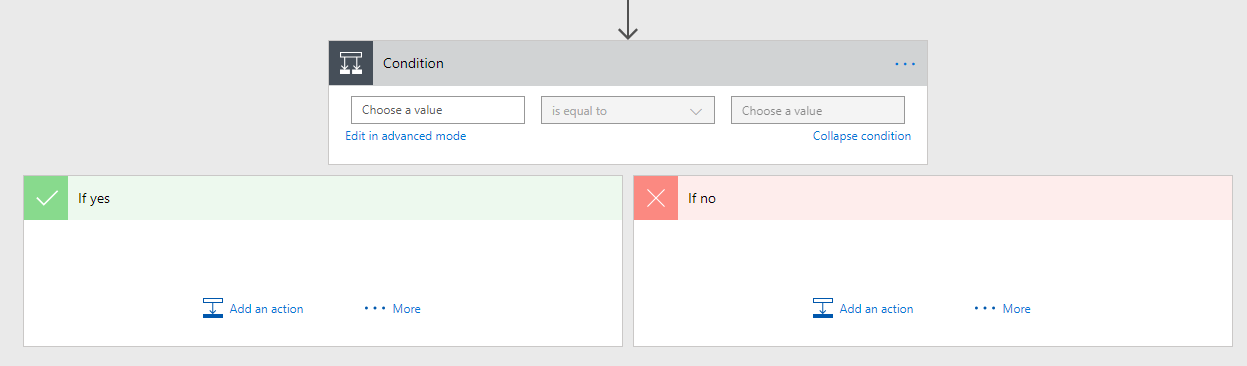The image size is (1247, 366).
Task: Click the green checkmark icon of If yes
Action: 46,198
